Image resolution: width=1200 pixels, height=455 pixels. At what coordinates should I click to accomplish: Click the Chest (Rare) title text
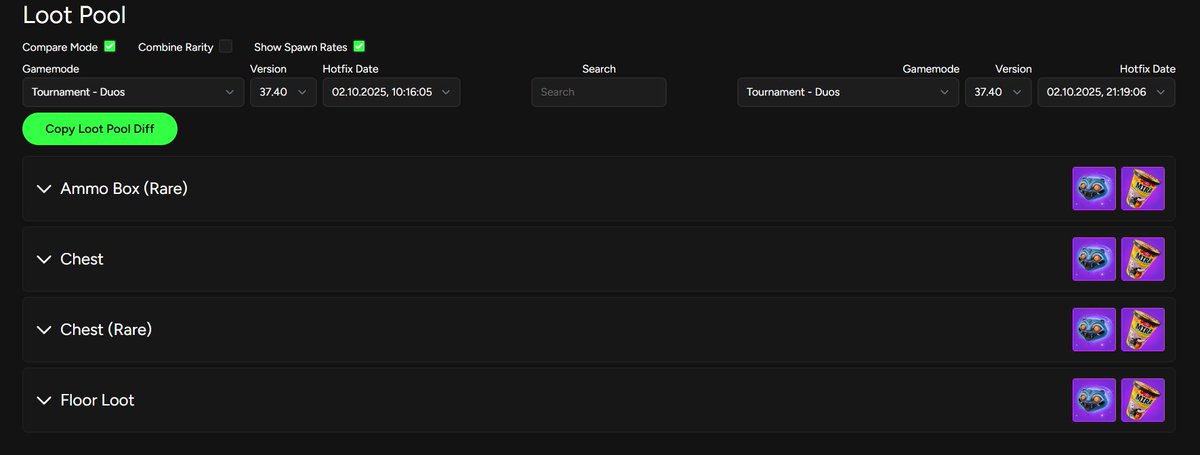[106, 329]
